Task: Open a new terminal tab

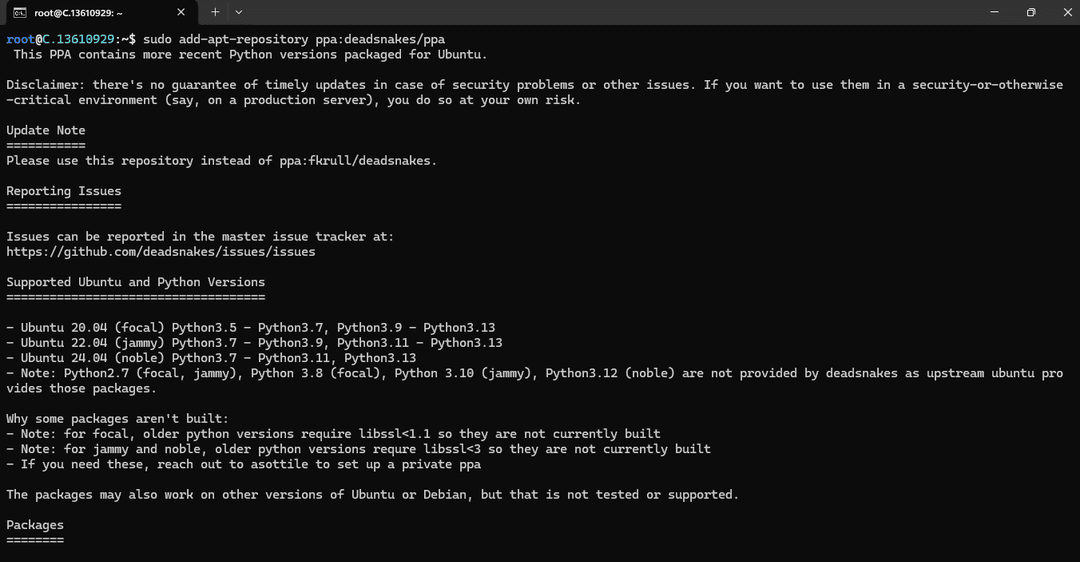Action: point(215,12)
